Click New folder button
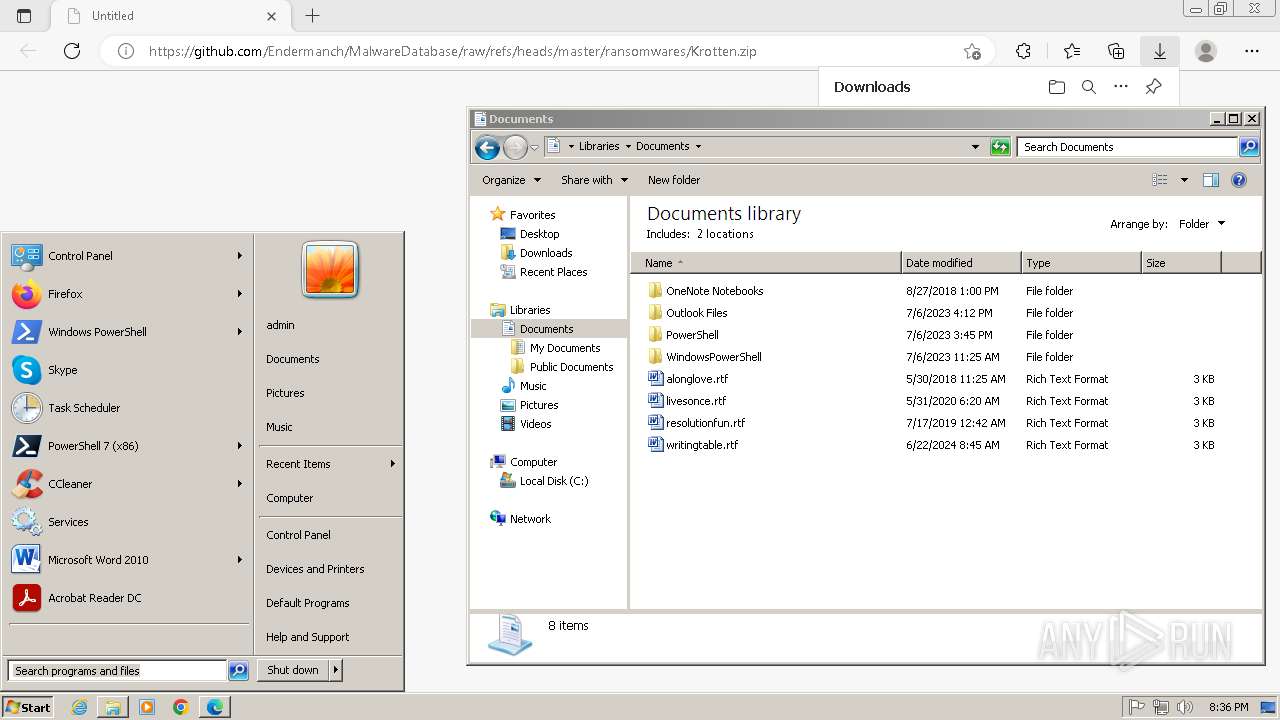This screenshot has width=1280, height=720. [674, 180]
